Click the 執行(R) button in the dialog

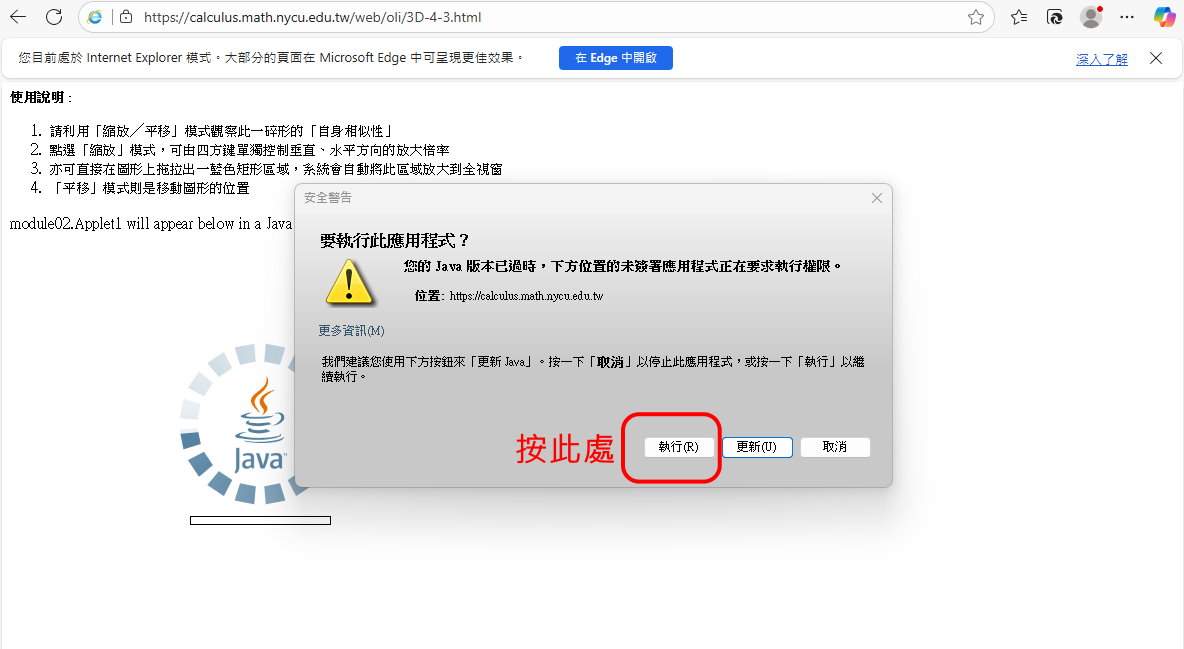point(679,447)
